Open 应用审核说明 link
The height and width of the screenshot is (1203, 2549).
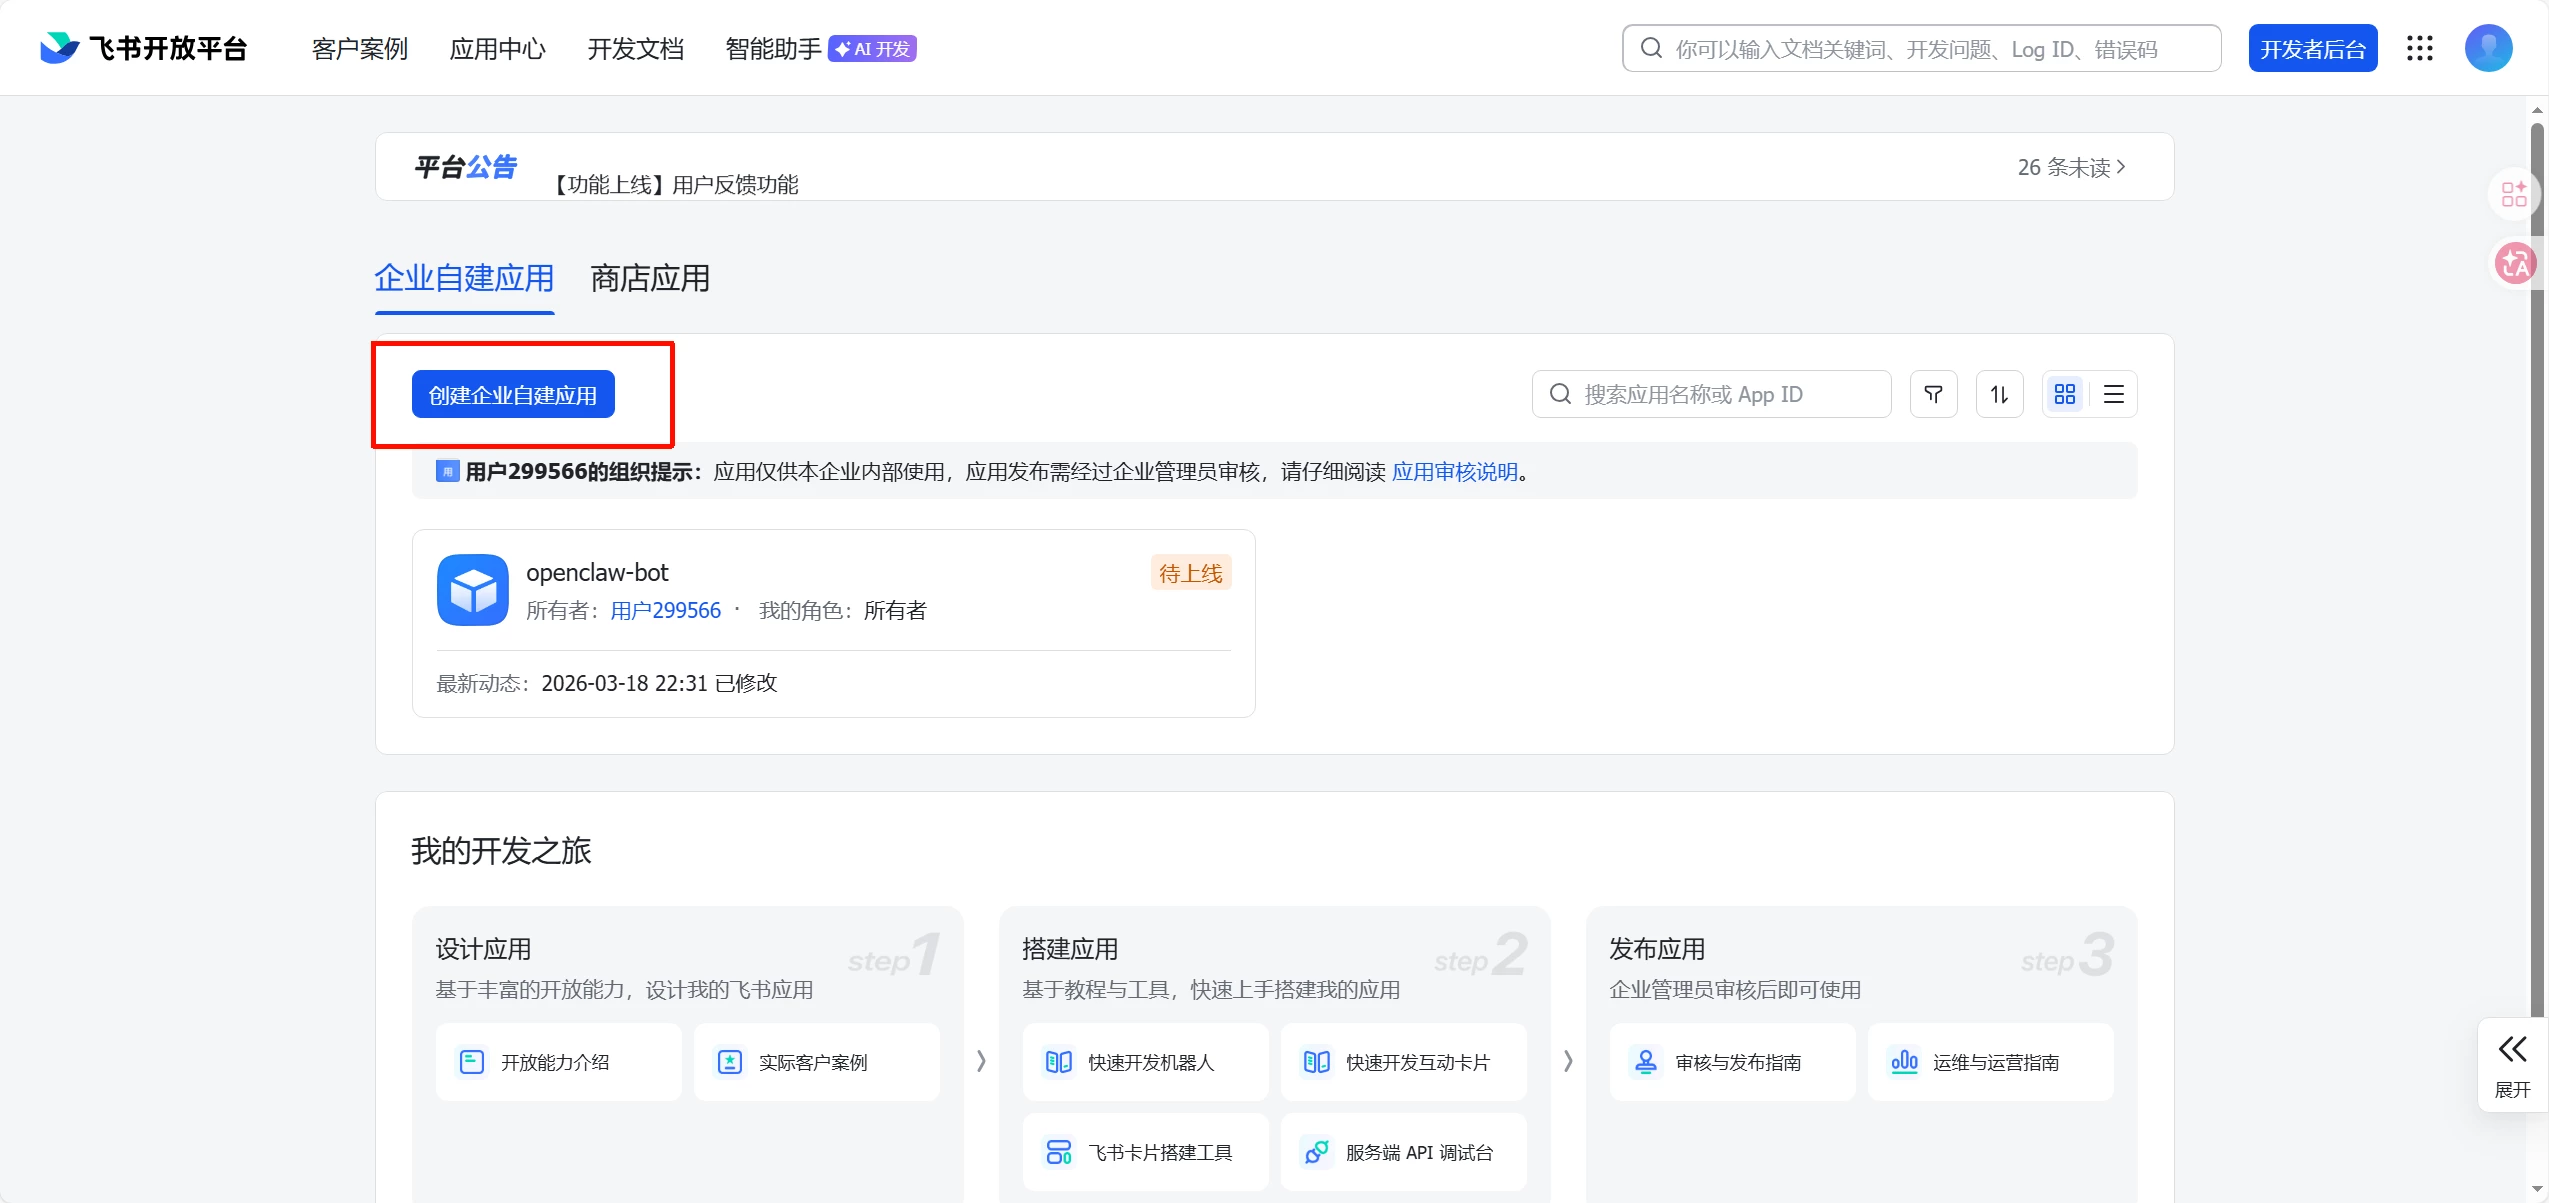(1454, 472)
